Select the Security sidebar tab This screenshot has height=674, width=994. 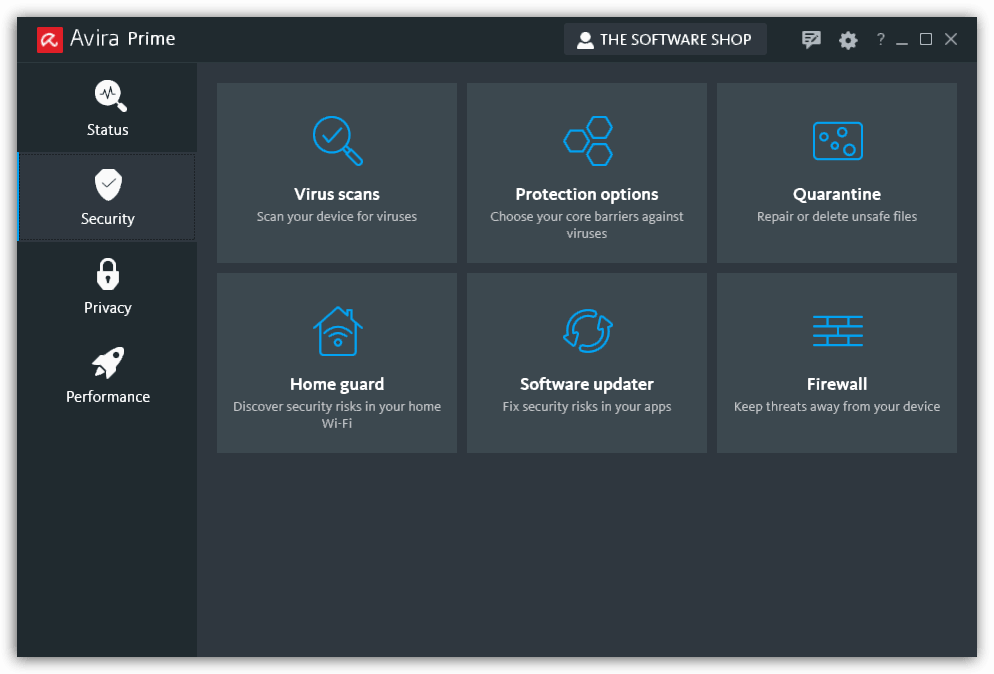pos(107,197)
